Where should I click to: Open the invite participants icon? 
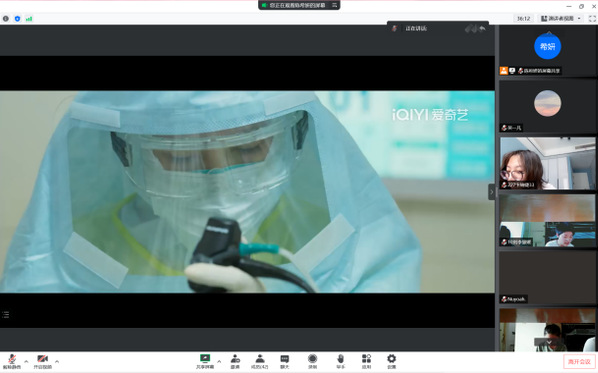[x=235, y=362]
